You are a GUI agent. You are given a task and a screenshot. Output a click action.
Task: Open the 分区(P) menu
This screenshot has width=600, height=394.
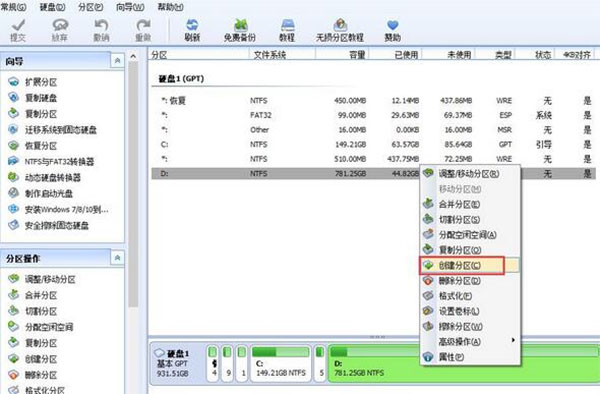(x=91, y=7)
